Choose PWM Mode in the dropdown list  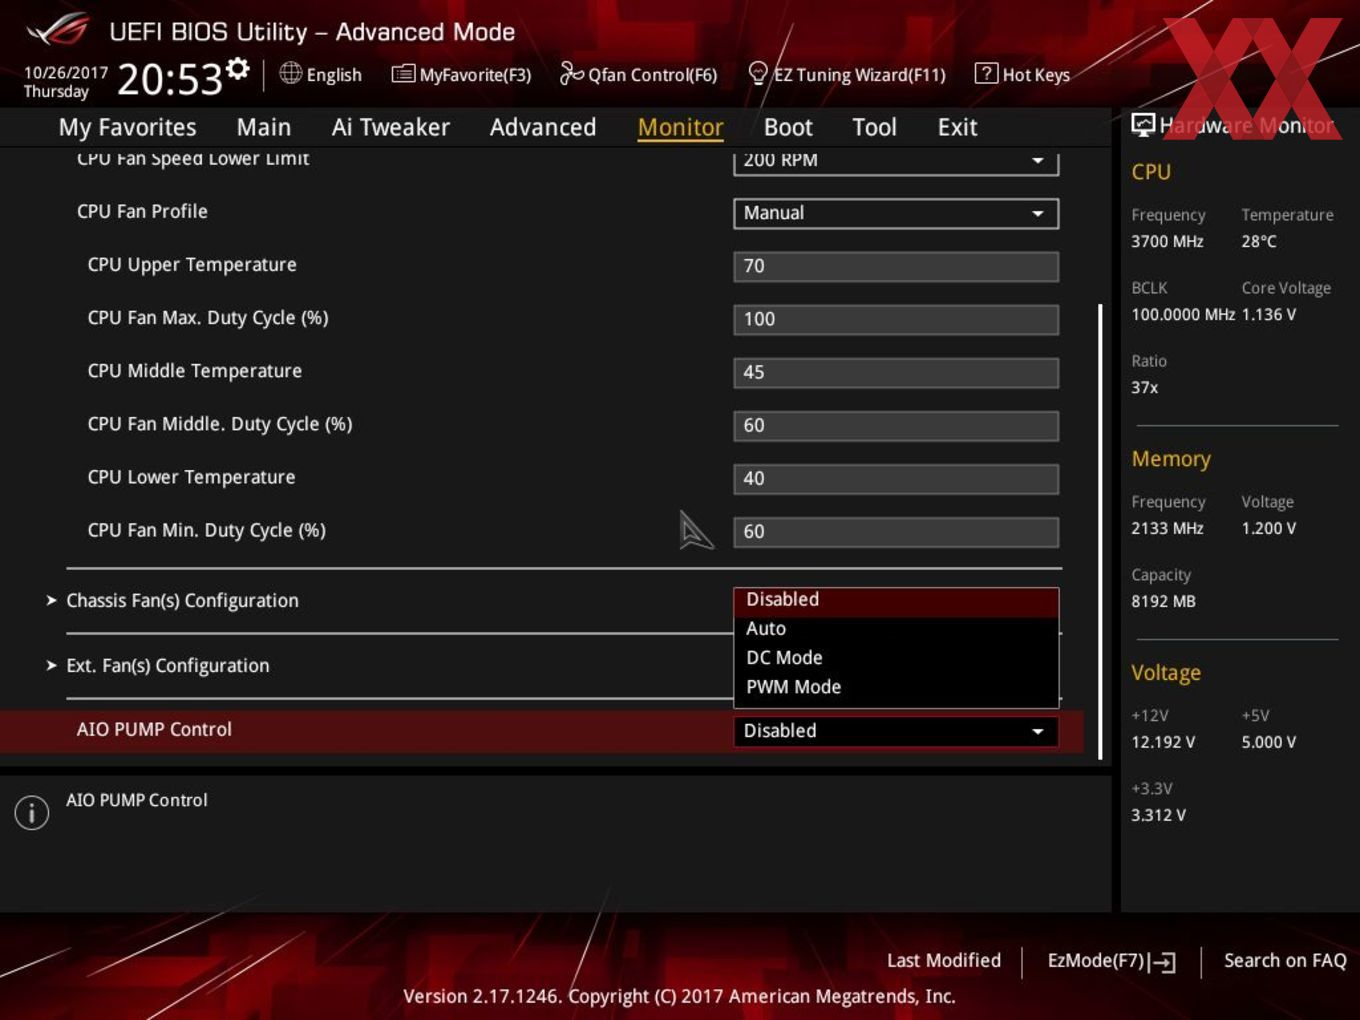point(896,687)
